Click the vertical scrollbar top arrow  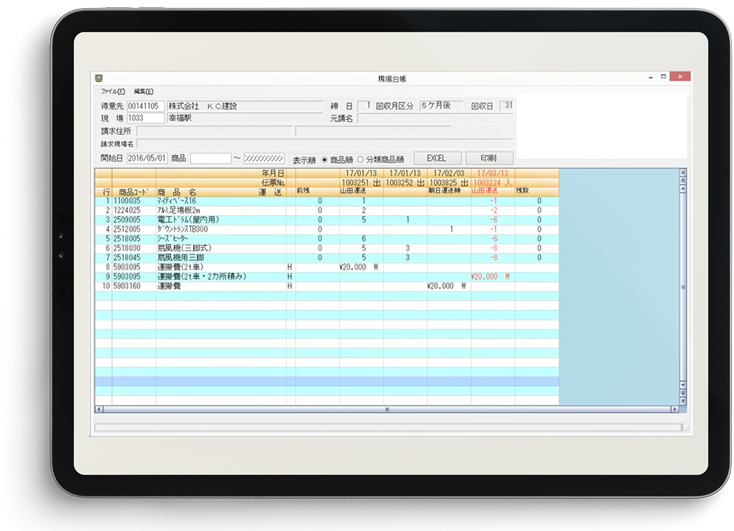click(x=683, y=172)
